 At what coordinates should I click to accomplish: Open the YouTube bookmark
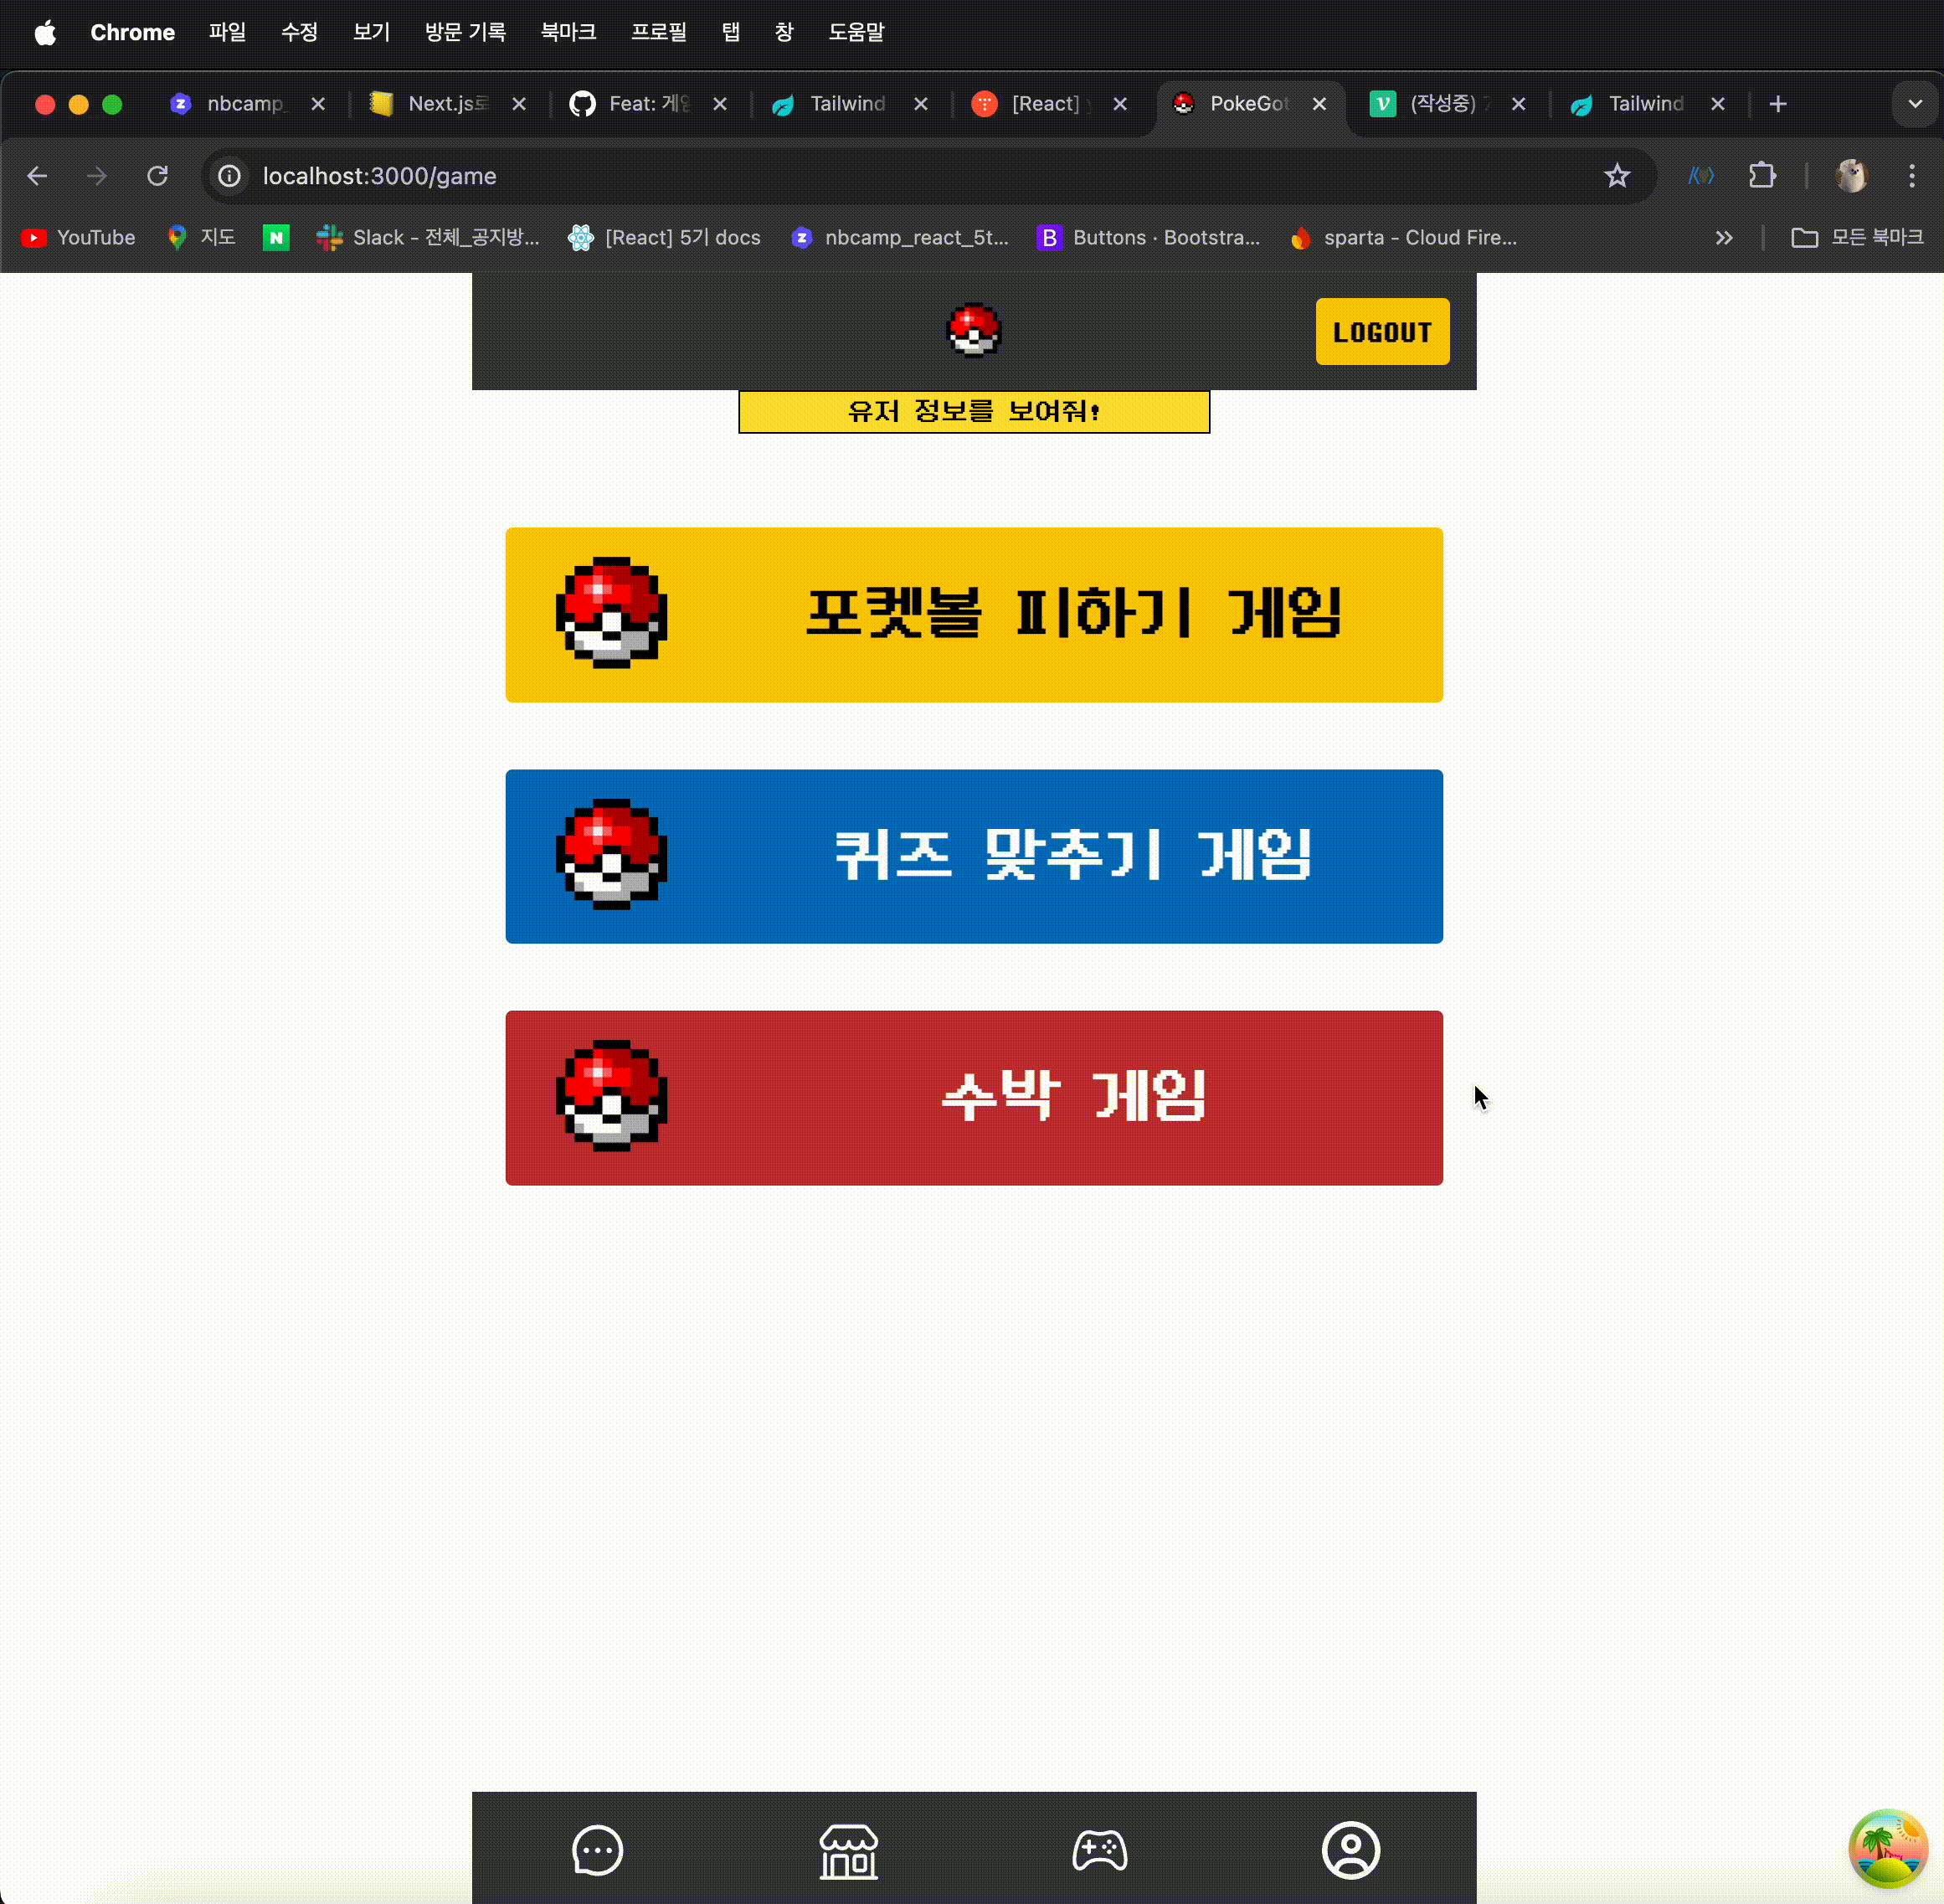point(78,238)
